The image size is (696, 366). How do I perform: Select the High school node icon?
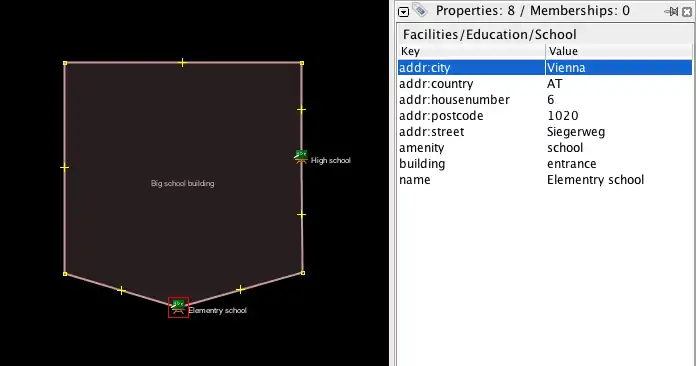[x=301, y=157]
